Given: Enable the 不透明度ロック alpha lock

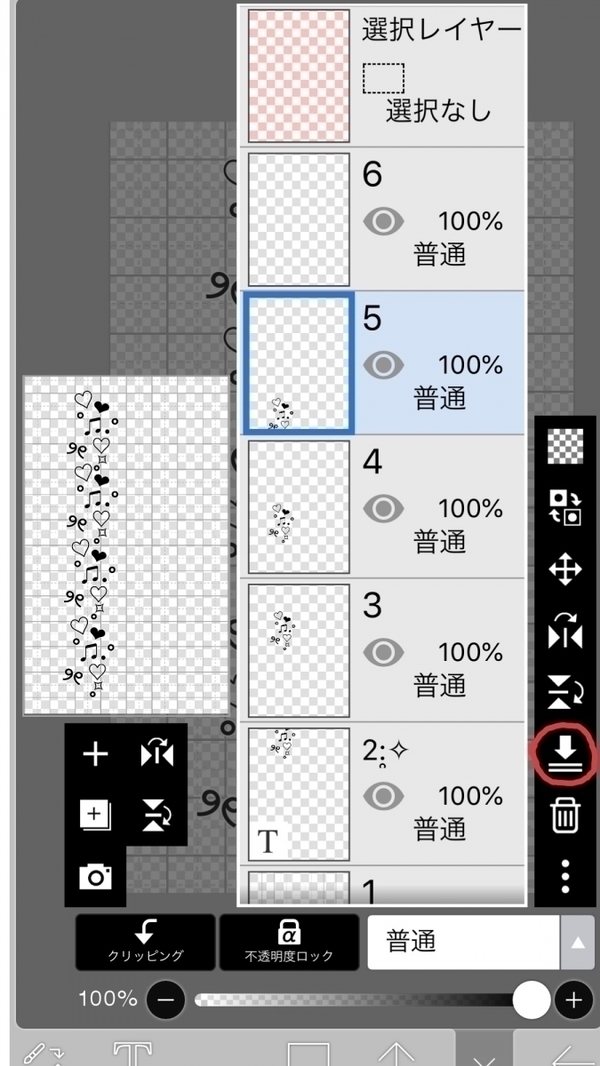Looking at the screenshot, I should [x=289, y=942].
